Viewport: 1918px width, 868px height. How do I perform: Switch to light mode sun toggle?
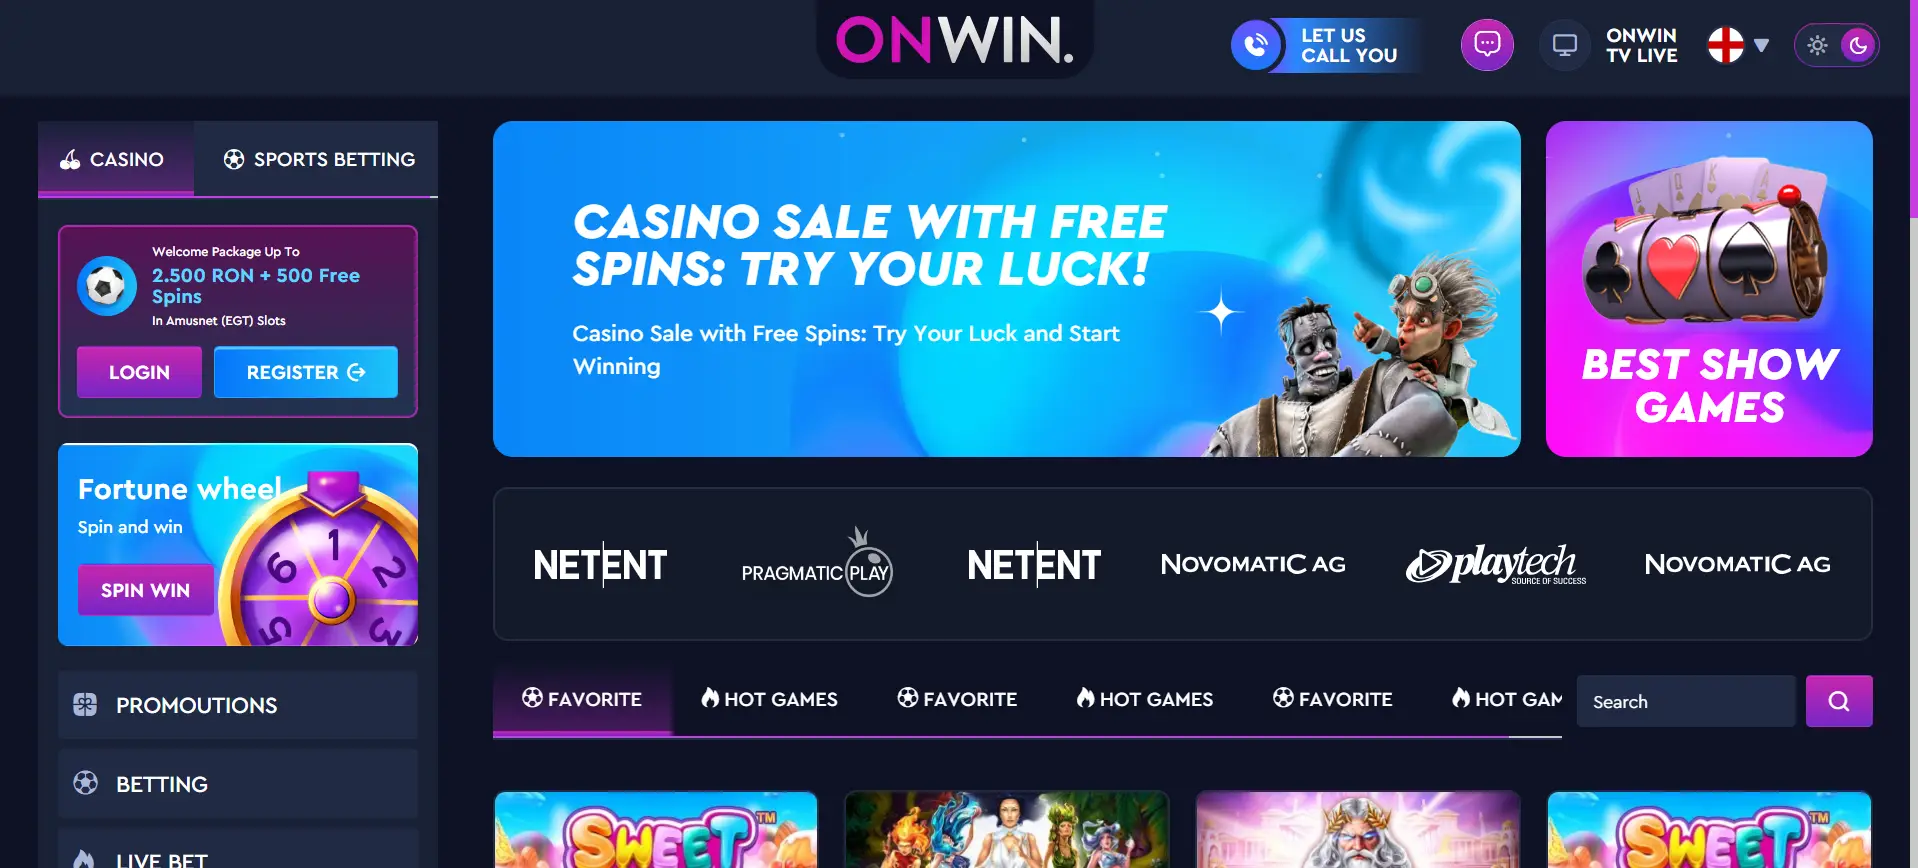[x=1818, y=45]
